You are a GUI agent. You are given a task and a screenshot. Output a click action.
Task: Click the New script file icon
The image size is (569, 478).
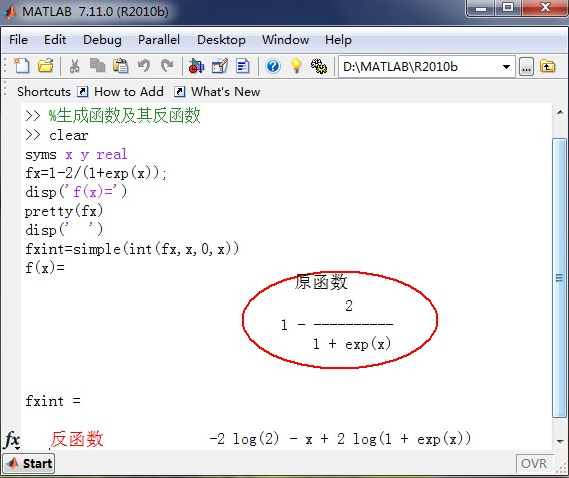[22, 66]
